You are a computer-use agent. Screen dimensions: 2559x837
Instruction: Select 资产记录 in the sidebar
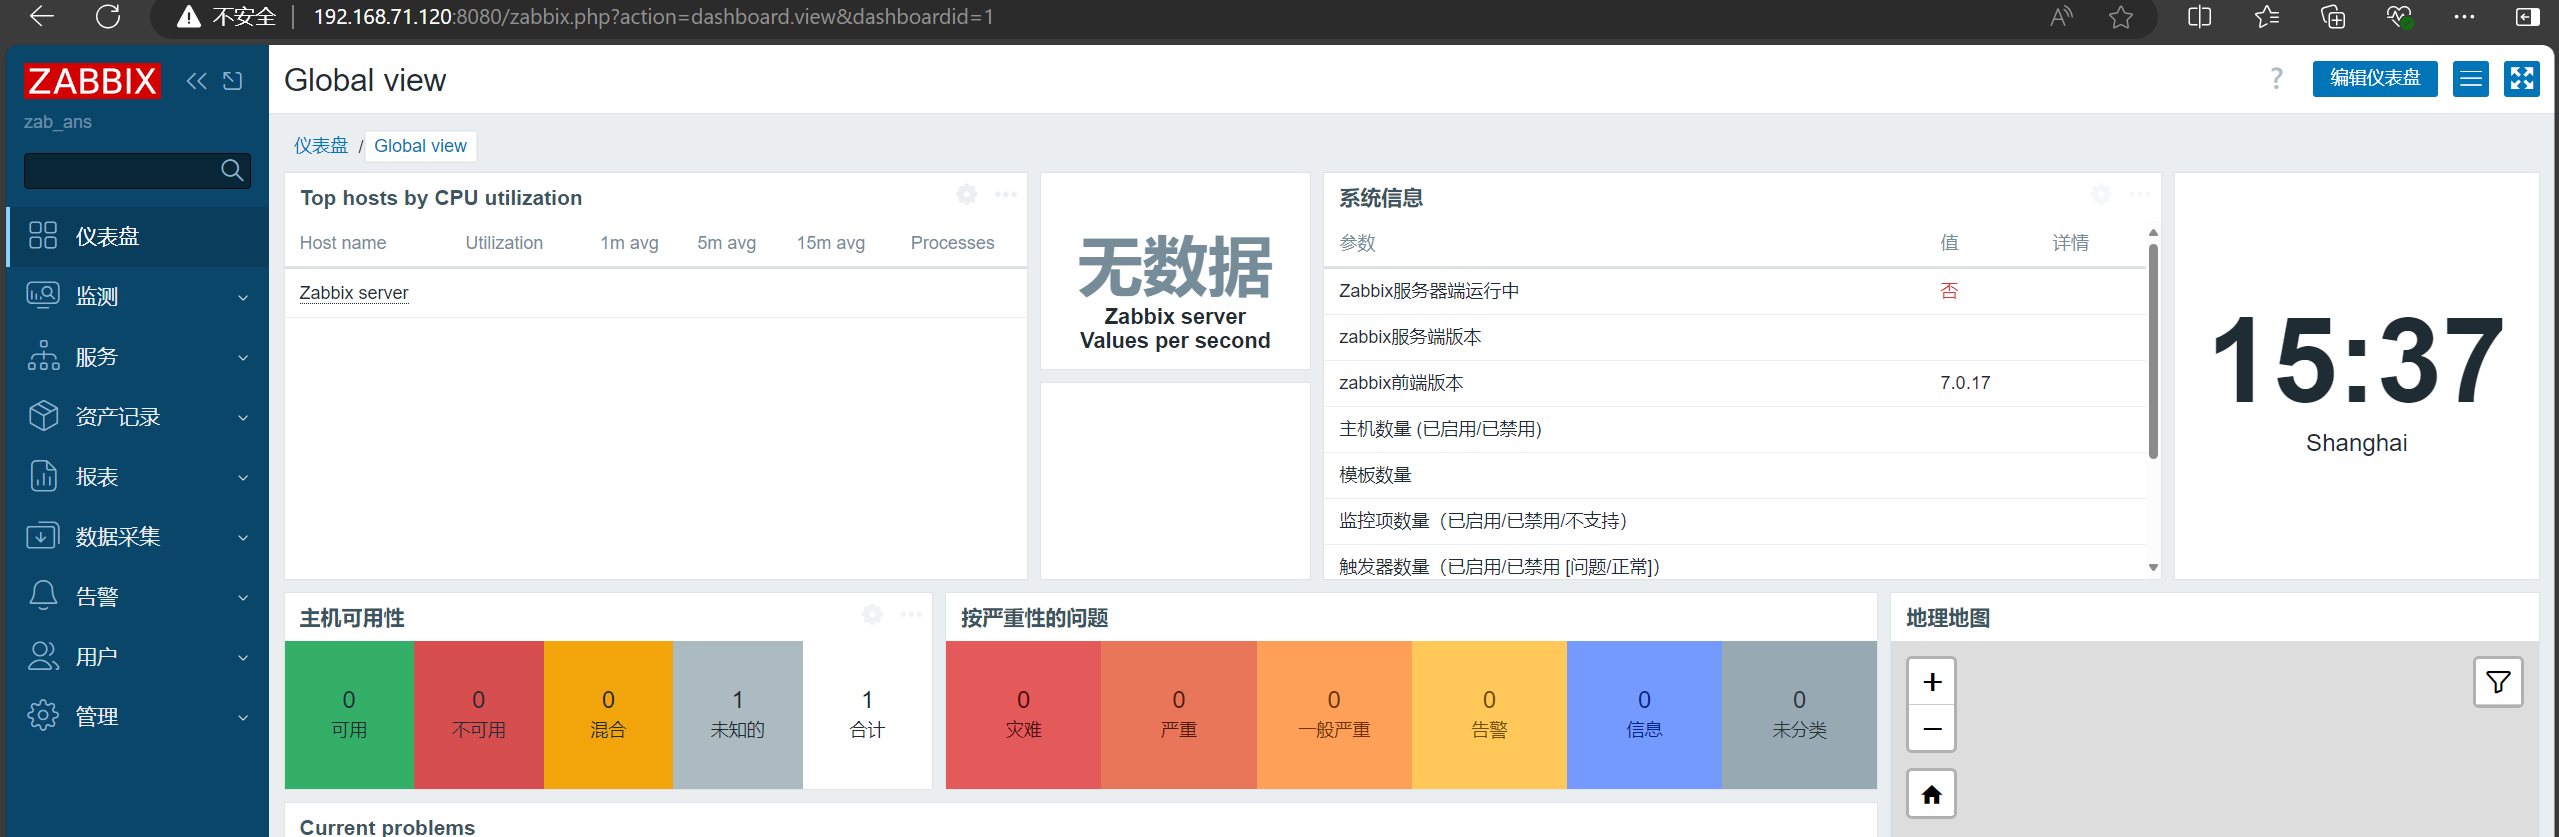tap(138, 417)
